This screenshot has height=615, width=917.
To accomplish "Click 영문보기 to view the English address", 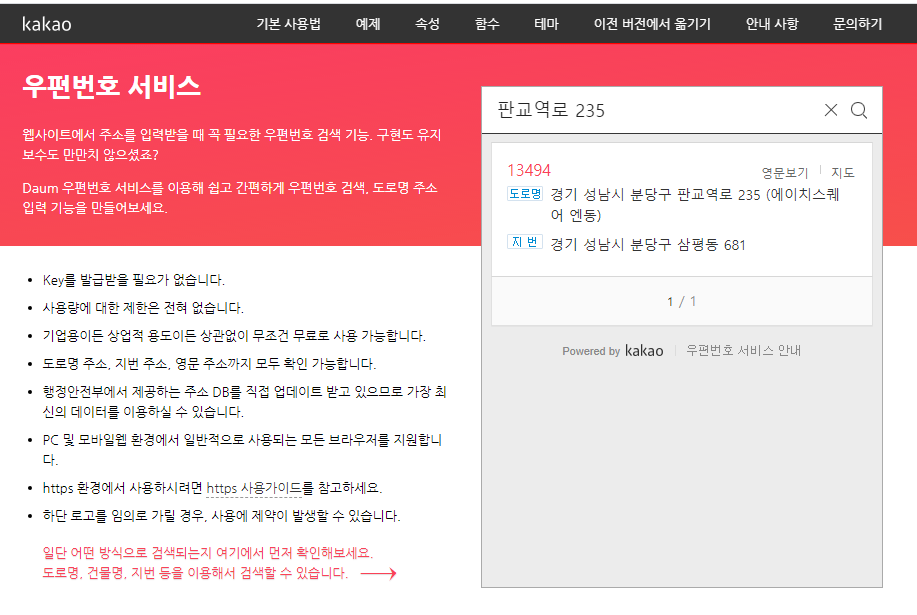I will pos(784,173).
